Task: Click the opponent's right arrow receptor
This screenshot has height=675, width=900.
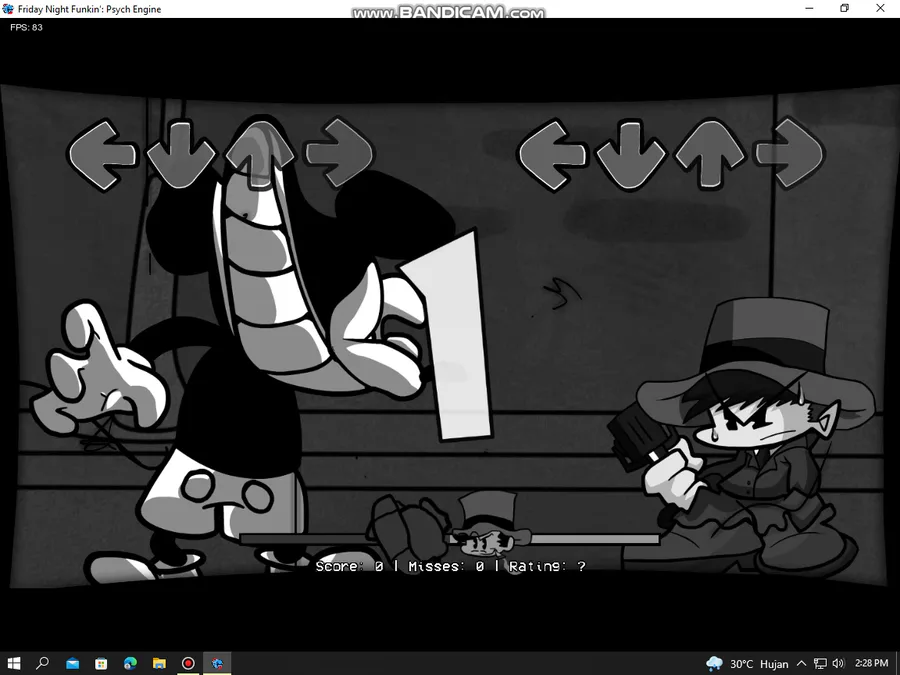Action: tap(339, 153)
